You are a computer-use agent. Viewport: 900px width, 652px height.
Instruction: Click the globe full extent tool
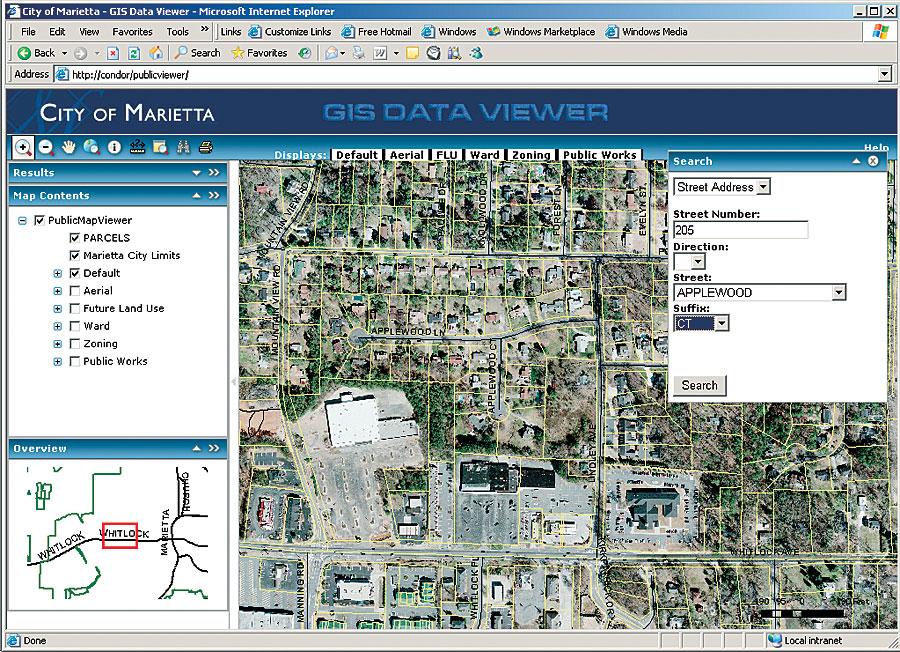[91, 148]
